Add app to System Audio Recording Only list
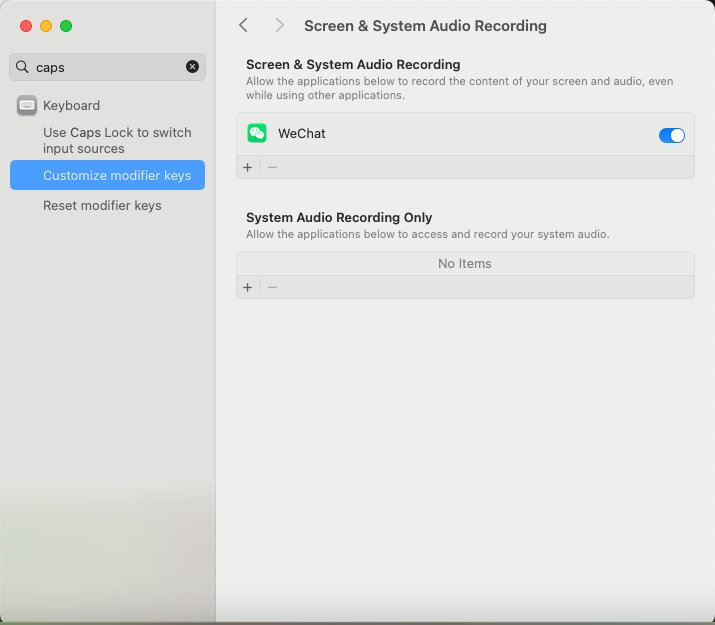The image size is (715, 625). [x=248, y=287]
